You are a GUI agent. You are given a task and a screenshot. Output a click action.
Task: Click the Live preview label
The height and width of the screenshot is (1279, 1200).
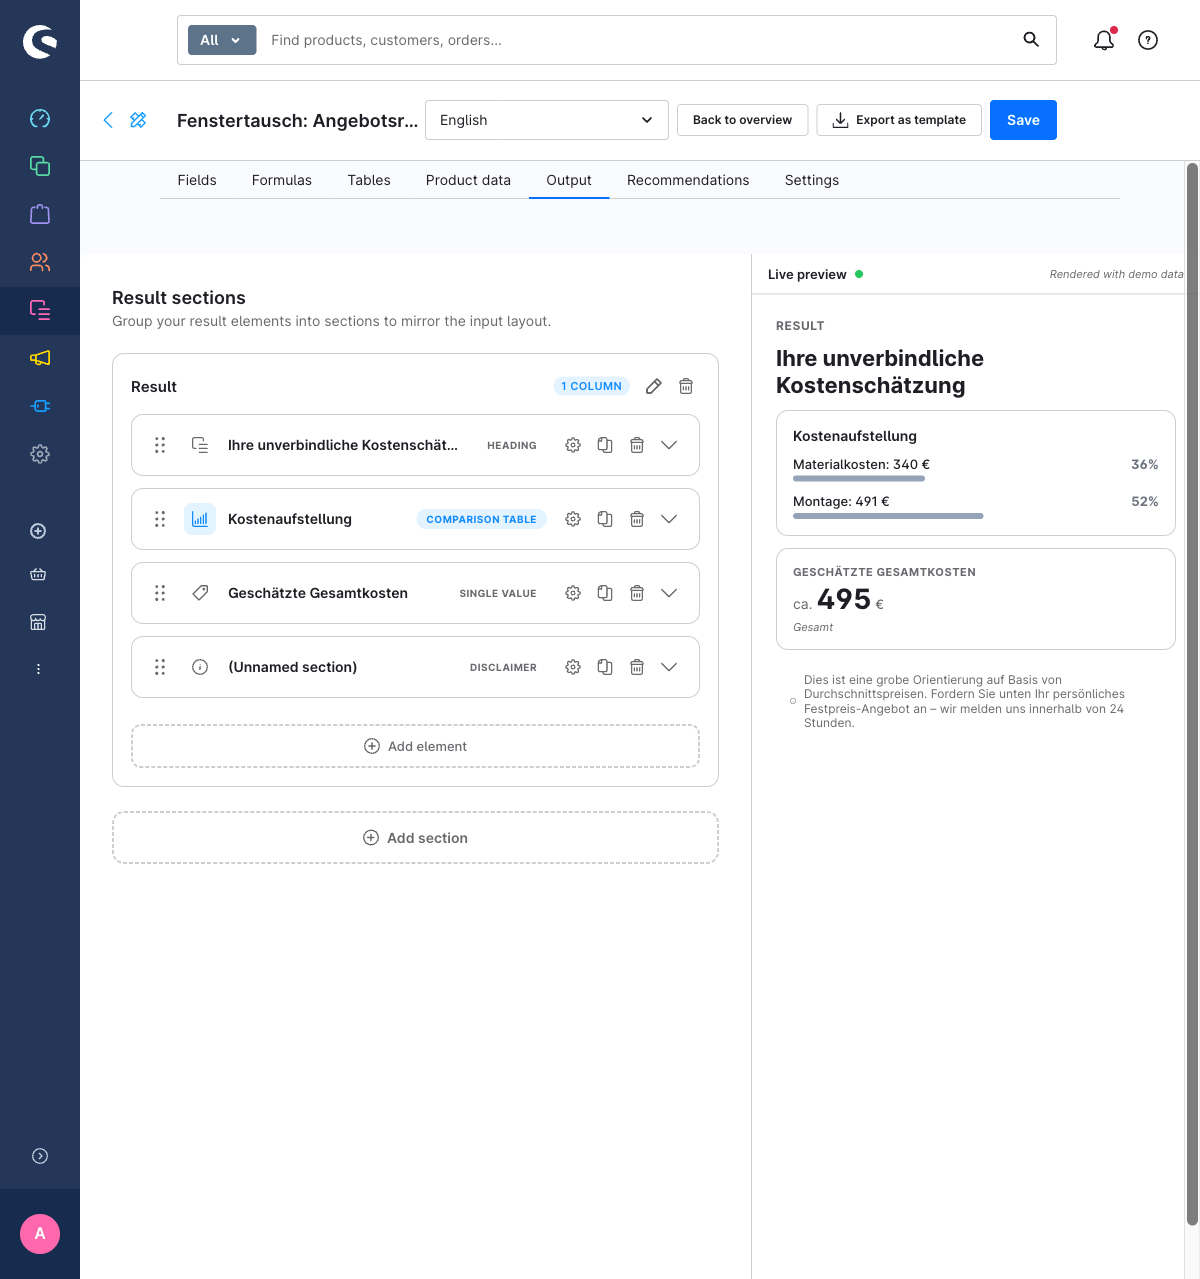(x=807, y=274)
